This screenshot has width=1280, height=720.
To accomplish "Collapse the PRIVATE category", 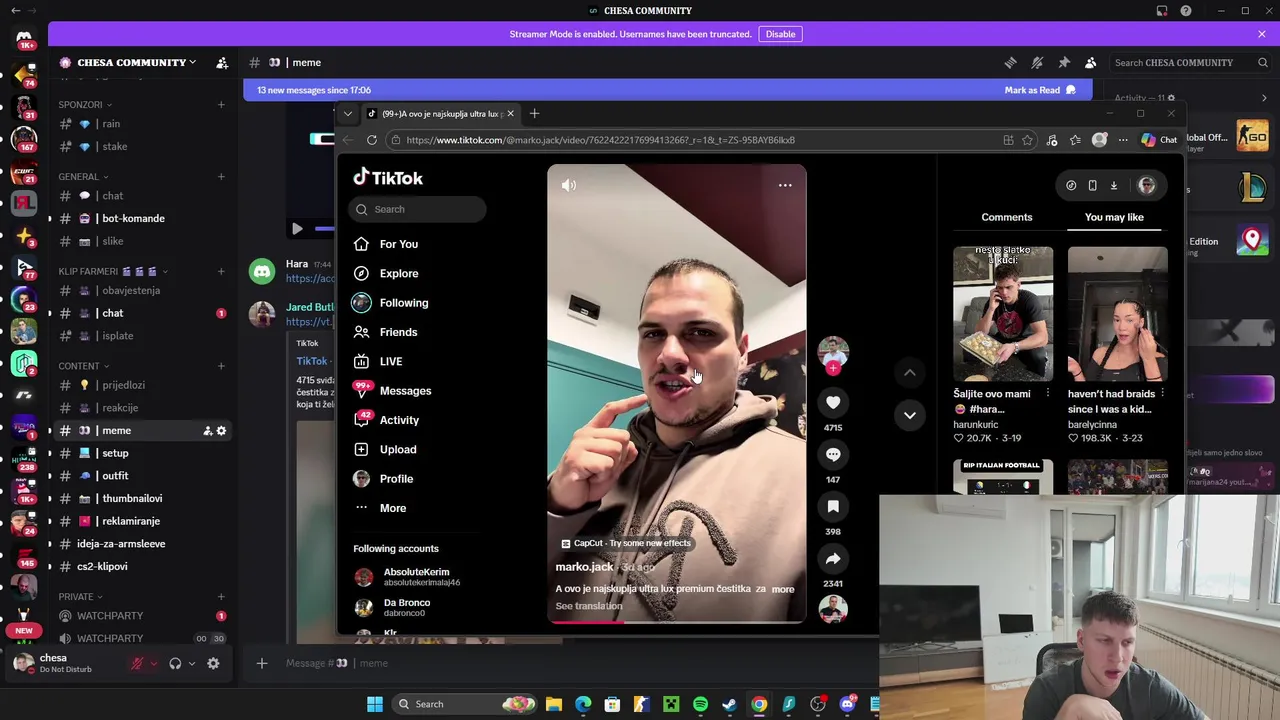I will [80, 596].
